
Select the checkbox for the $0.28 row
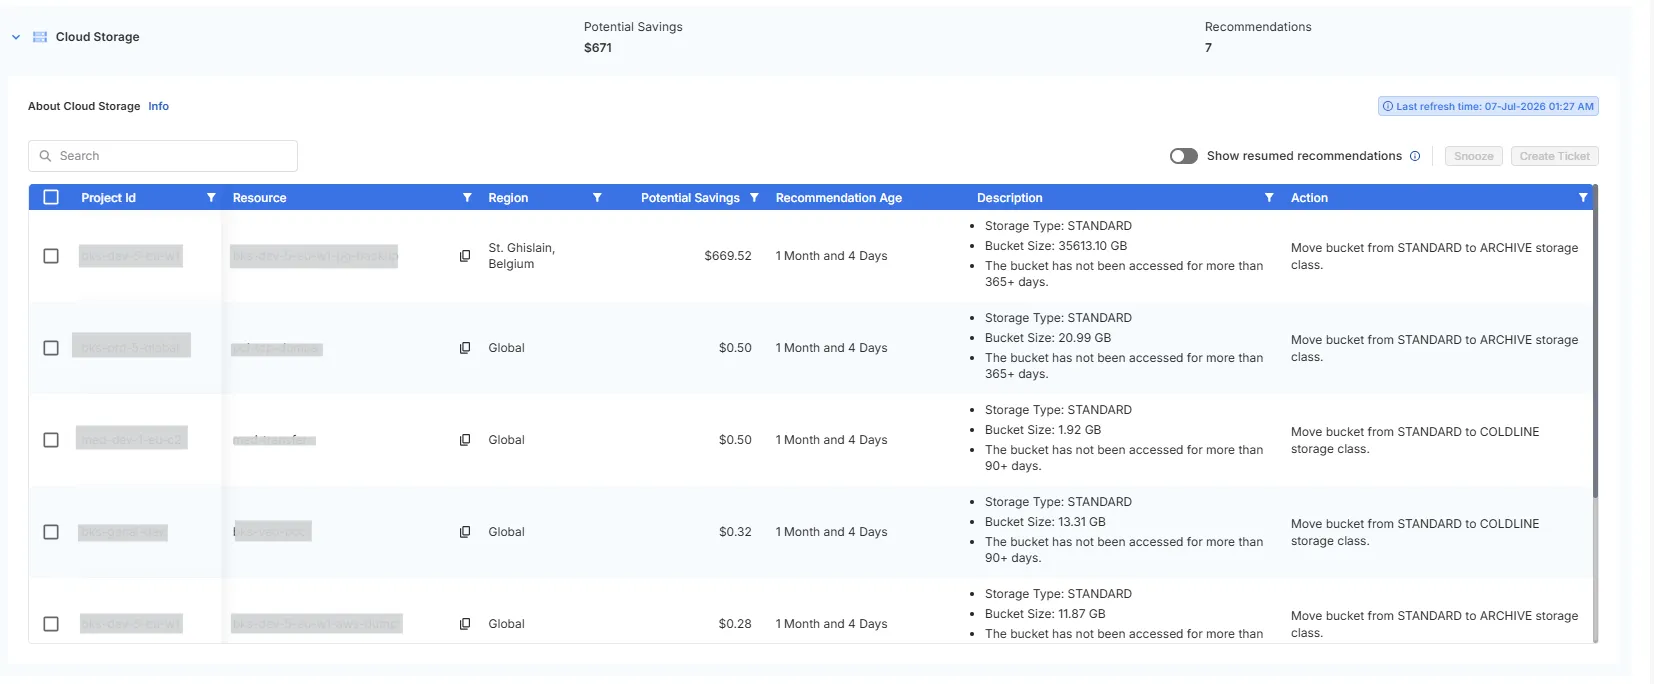click(51, 624)
